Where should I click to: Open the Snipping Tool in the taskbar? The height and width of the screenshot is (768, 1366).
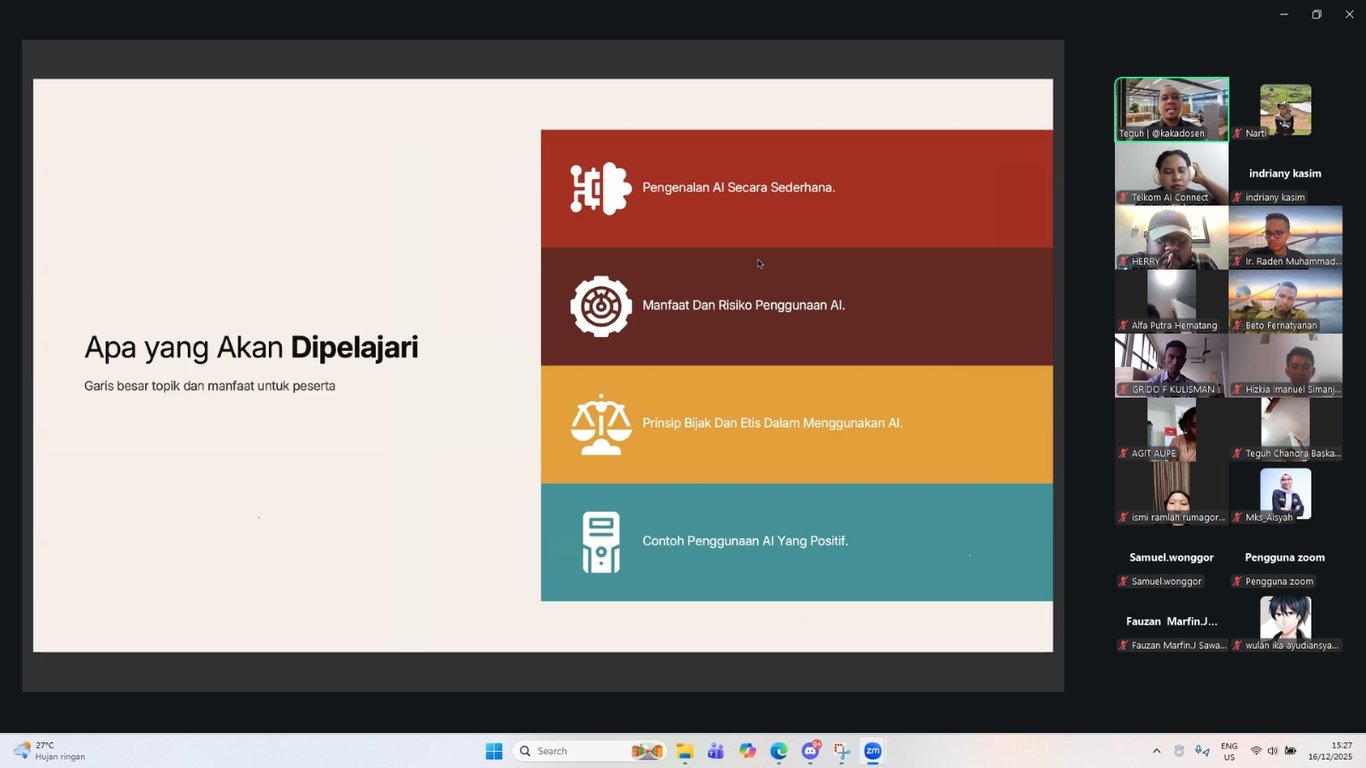tap(842, 751)
